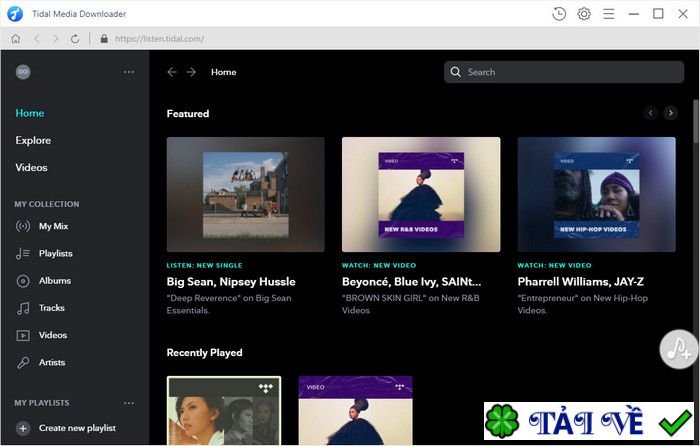700x446 pixels.
Task: Open settings gear in title bar
Action: click(x=584, y=14)
